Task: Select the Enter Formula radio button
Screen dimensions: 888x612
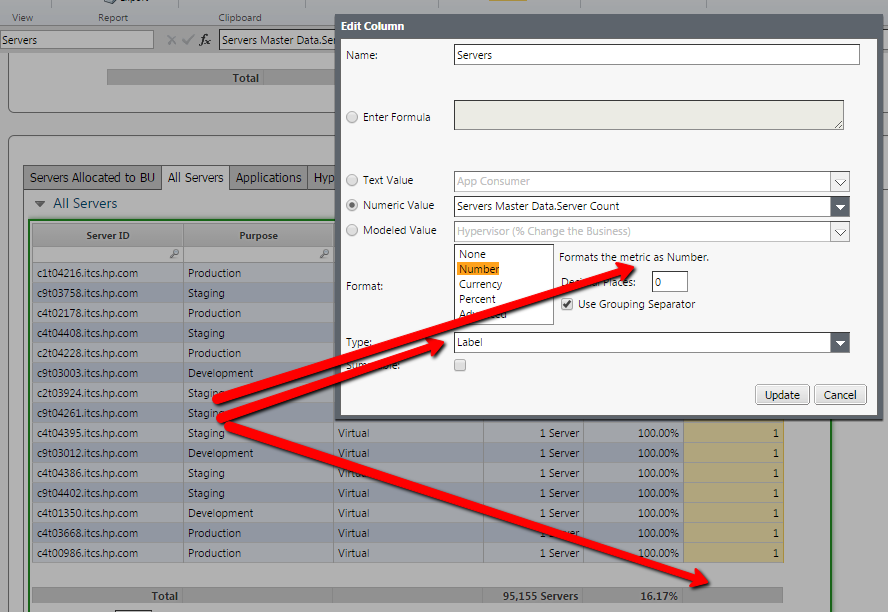Action: click(352, 117)
